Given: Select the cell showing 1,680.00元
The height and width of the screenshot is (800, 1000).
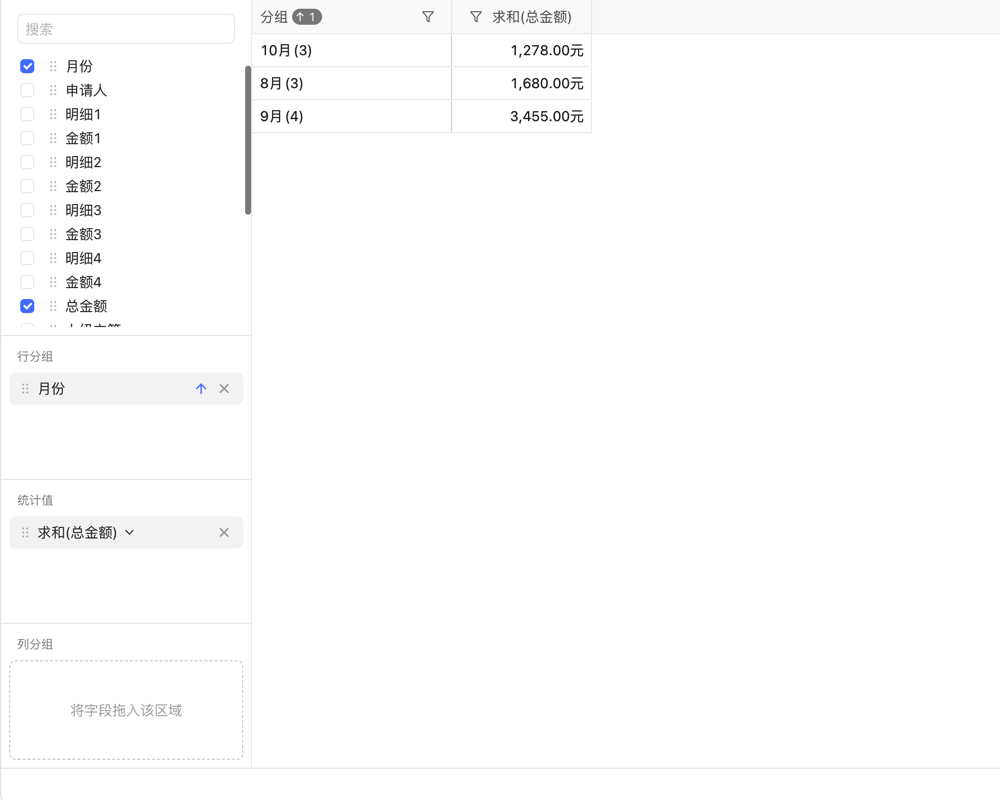Looking at the screenshot, I should [521, 83].
